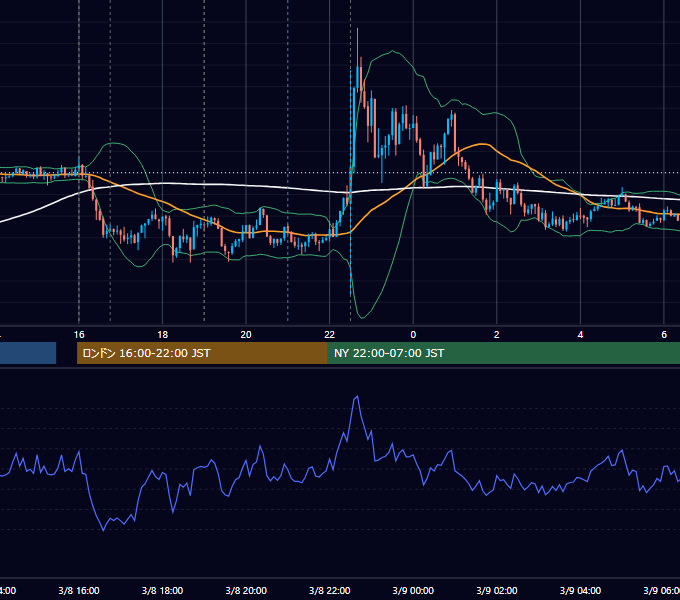Click the 3/8 16:00 time label

[79, 590]
